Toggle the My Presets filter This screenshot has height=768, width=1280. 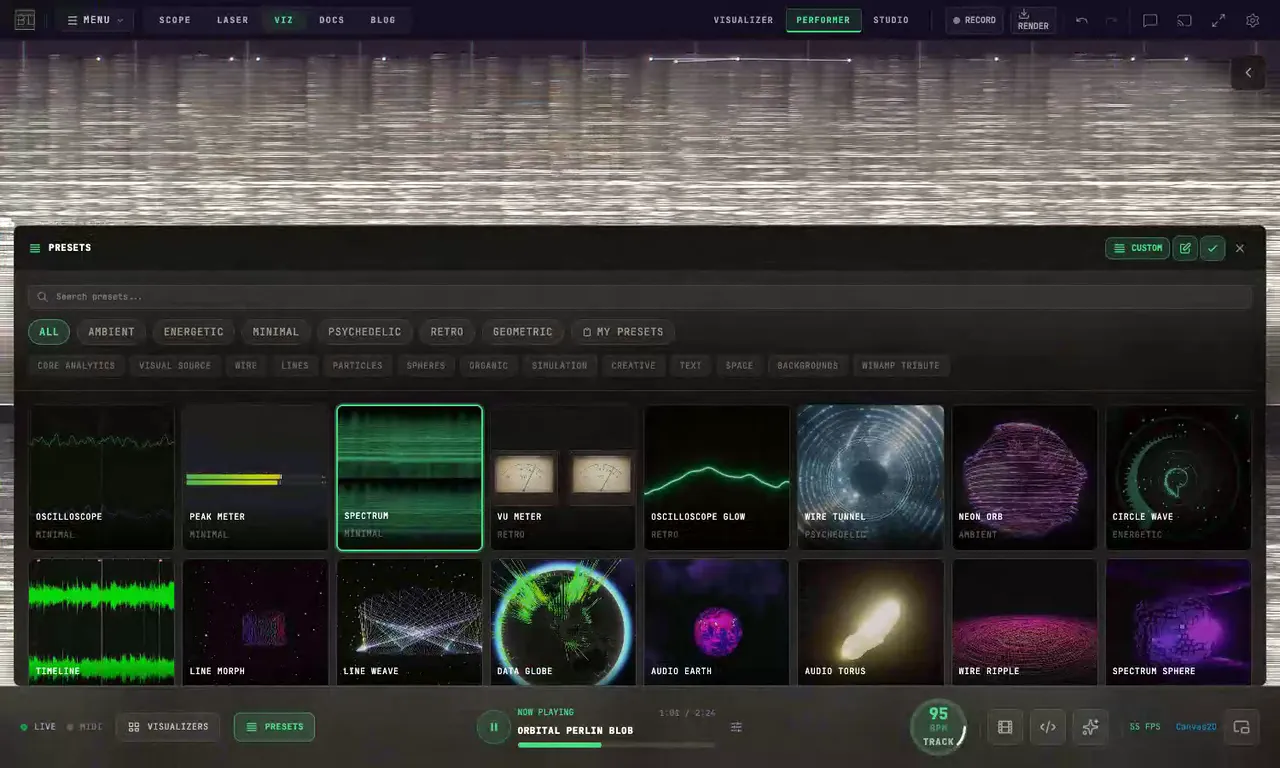coord(623,332)
